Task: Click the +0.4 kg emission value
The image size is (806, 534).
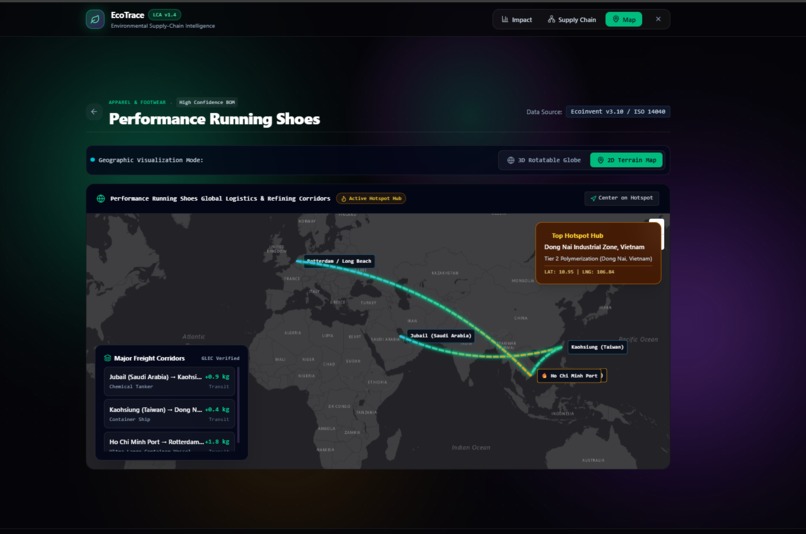Action: (217, 410)
